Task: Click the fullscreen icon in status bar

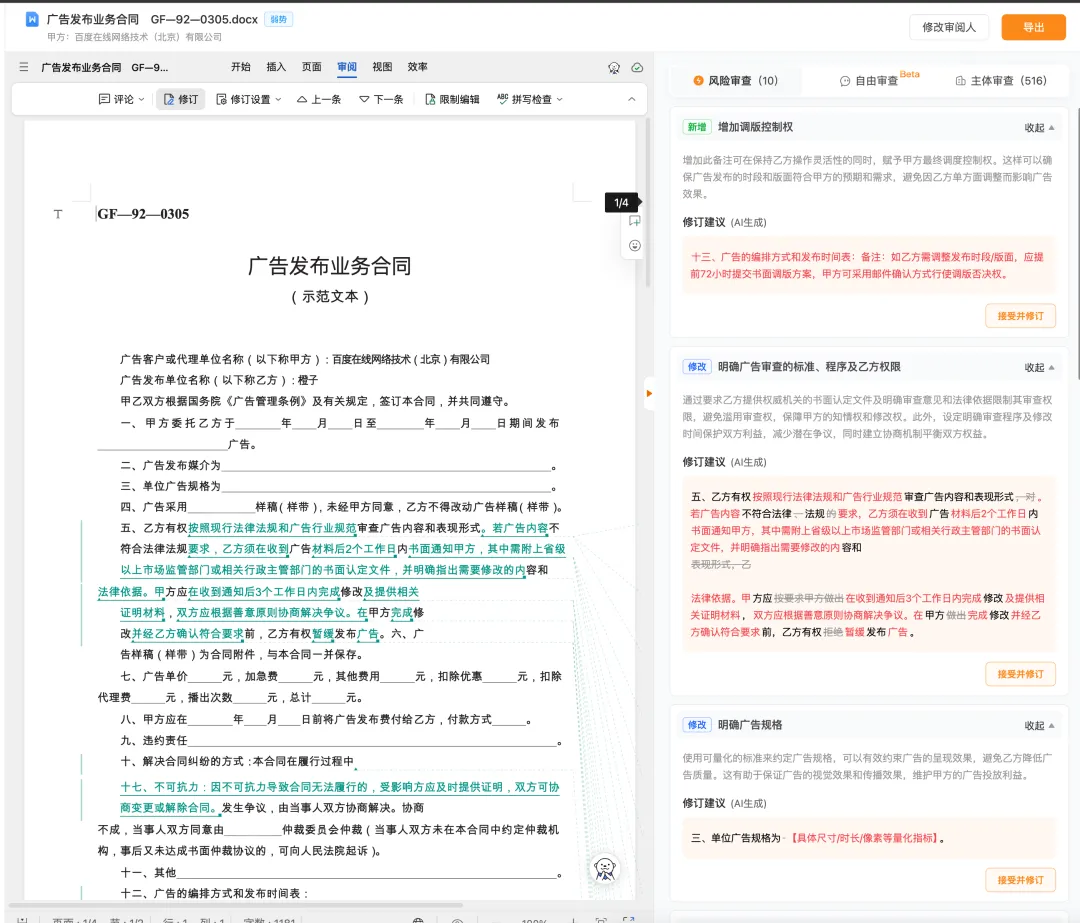Action: 628,920
